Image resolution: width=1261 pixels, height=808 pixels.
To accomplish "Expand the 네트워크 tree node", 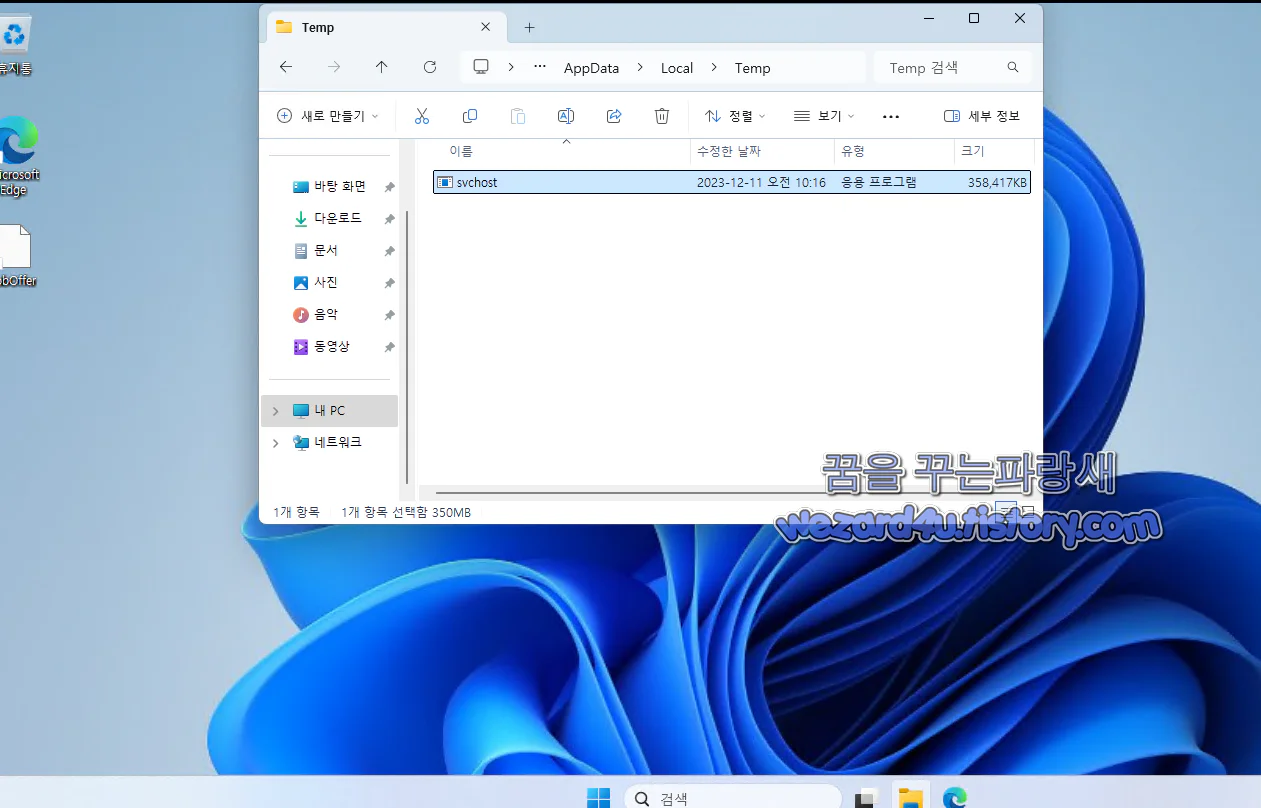I will click(x=276, y=443).
